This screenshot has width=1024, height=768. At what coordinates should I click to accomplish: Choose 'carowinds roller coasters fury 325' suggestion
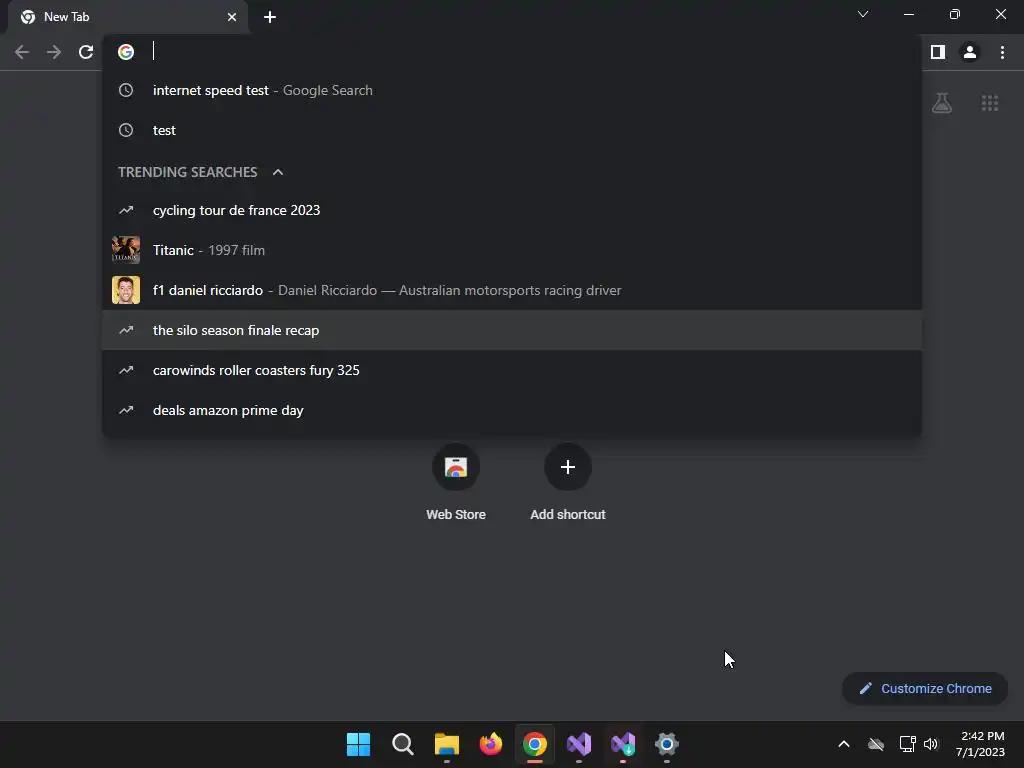512,370
